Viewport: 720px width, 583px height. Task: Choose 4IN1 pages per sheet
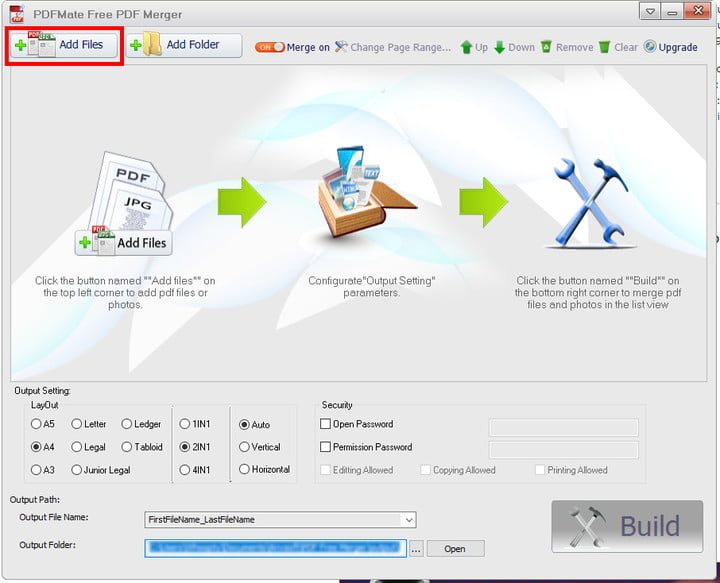point(185,470)
